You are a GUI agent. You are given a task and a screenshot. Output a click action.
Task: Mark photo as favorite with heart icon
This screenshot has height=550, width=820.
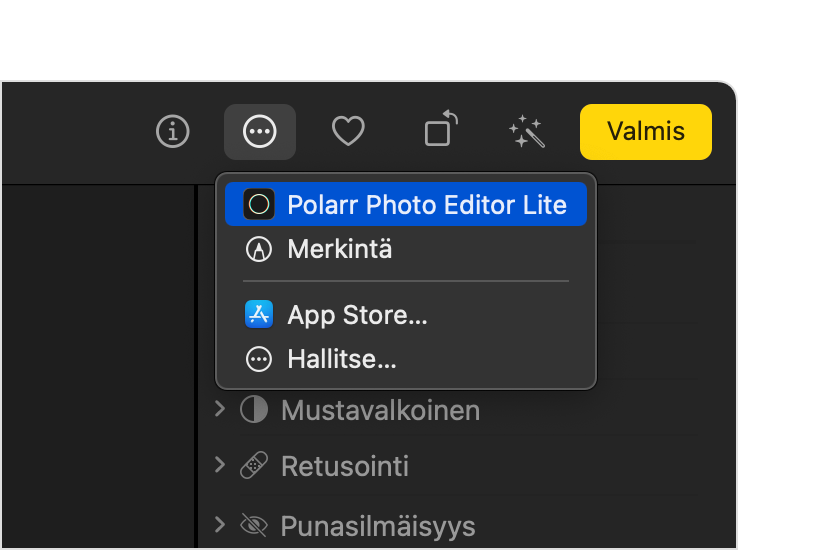(x=348, y=131)
